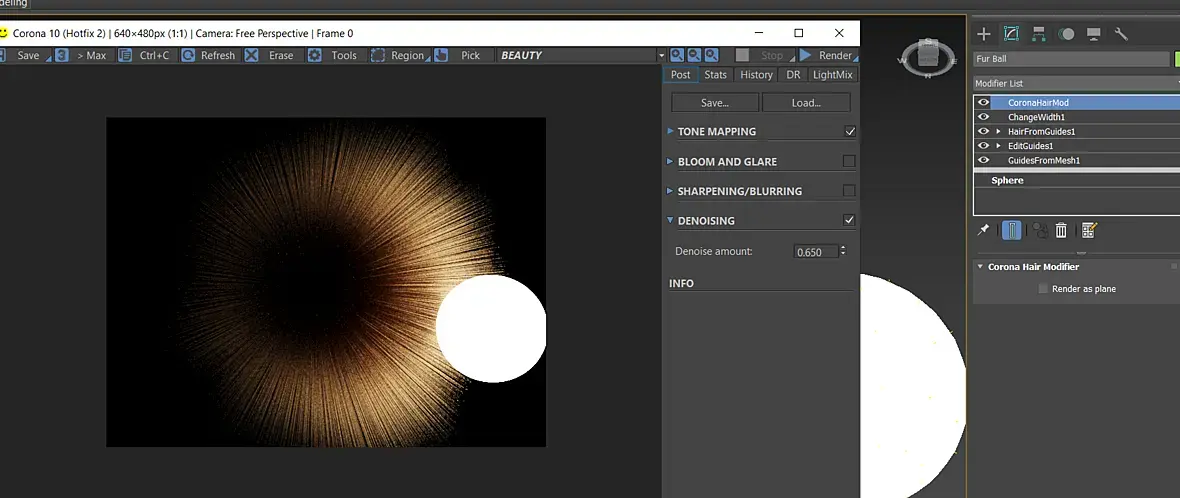Click the Fur Ball object name field
The width and height of the screenshot is (1180, 498).
click(1070, 60)
